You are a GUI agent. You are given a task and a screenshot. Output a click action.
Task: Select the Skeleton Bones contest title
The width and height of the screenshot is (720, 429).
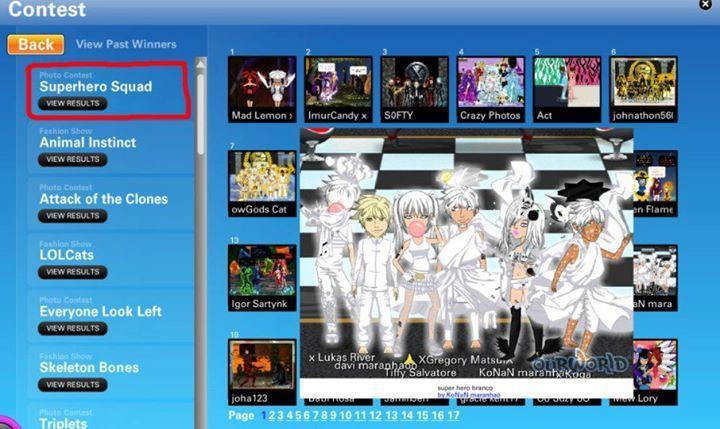89,367
